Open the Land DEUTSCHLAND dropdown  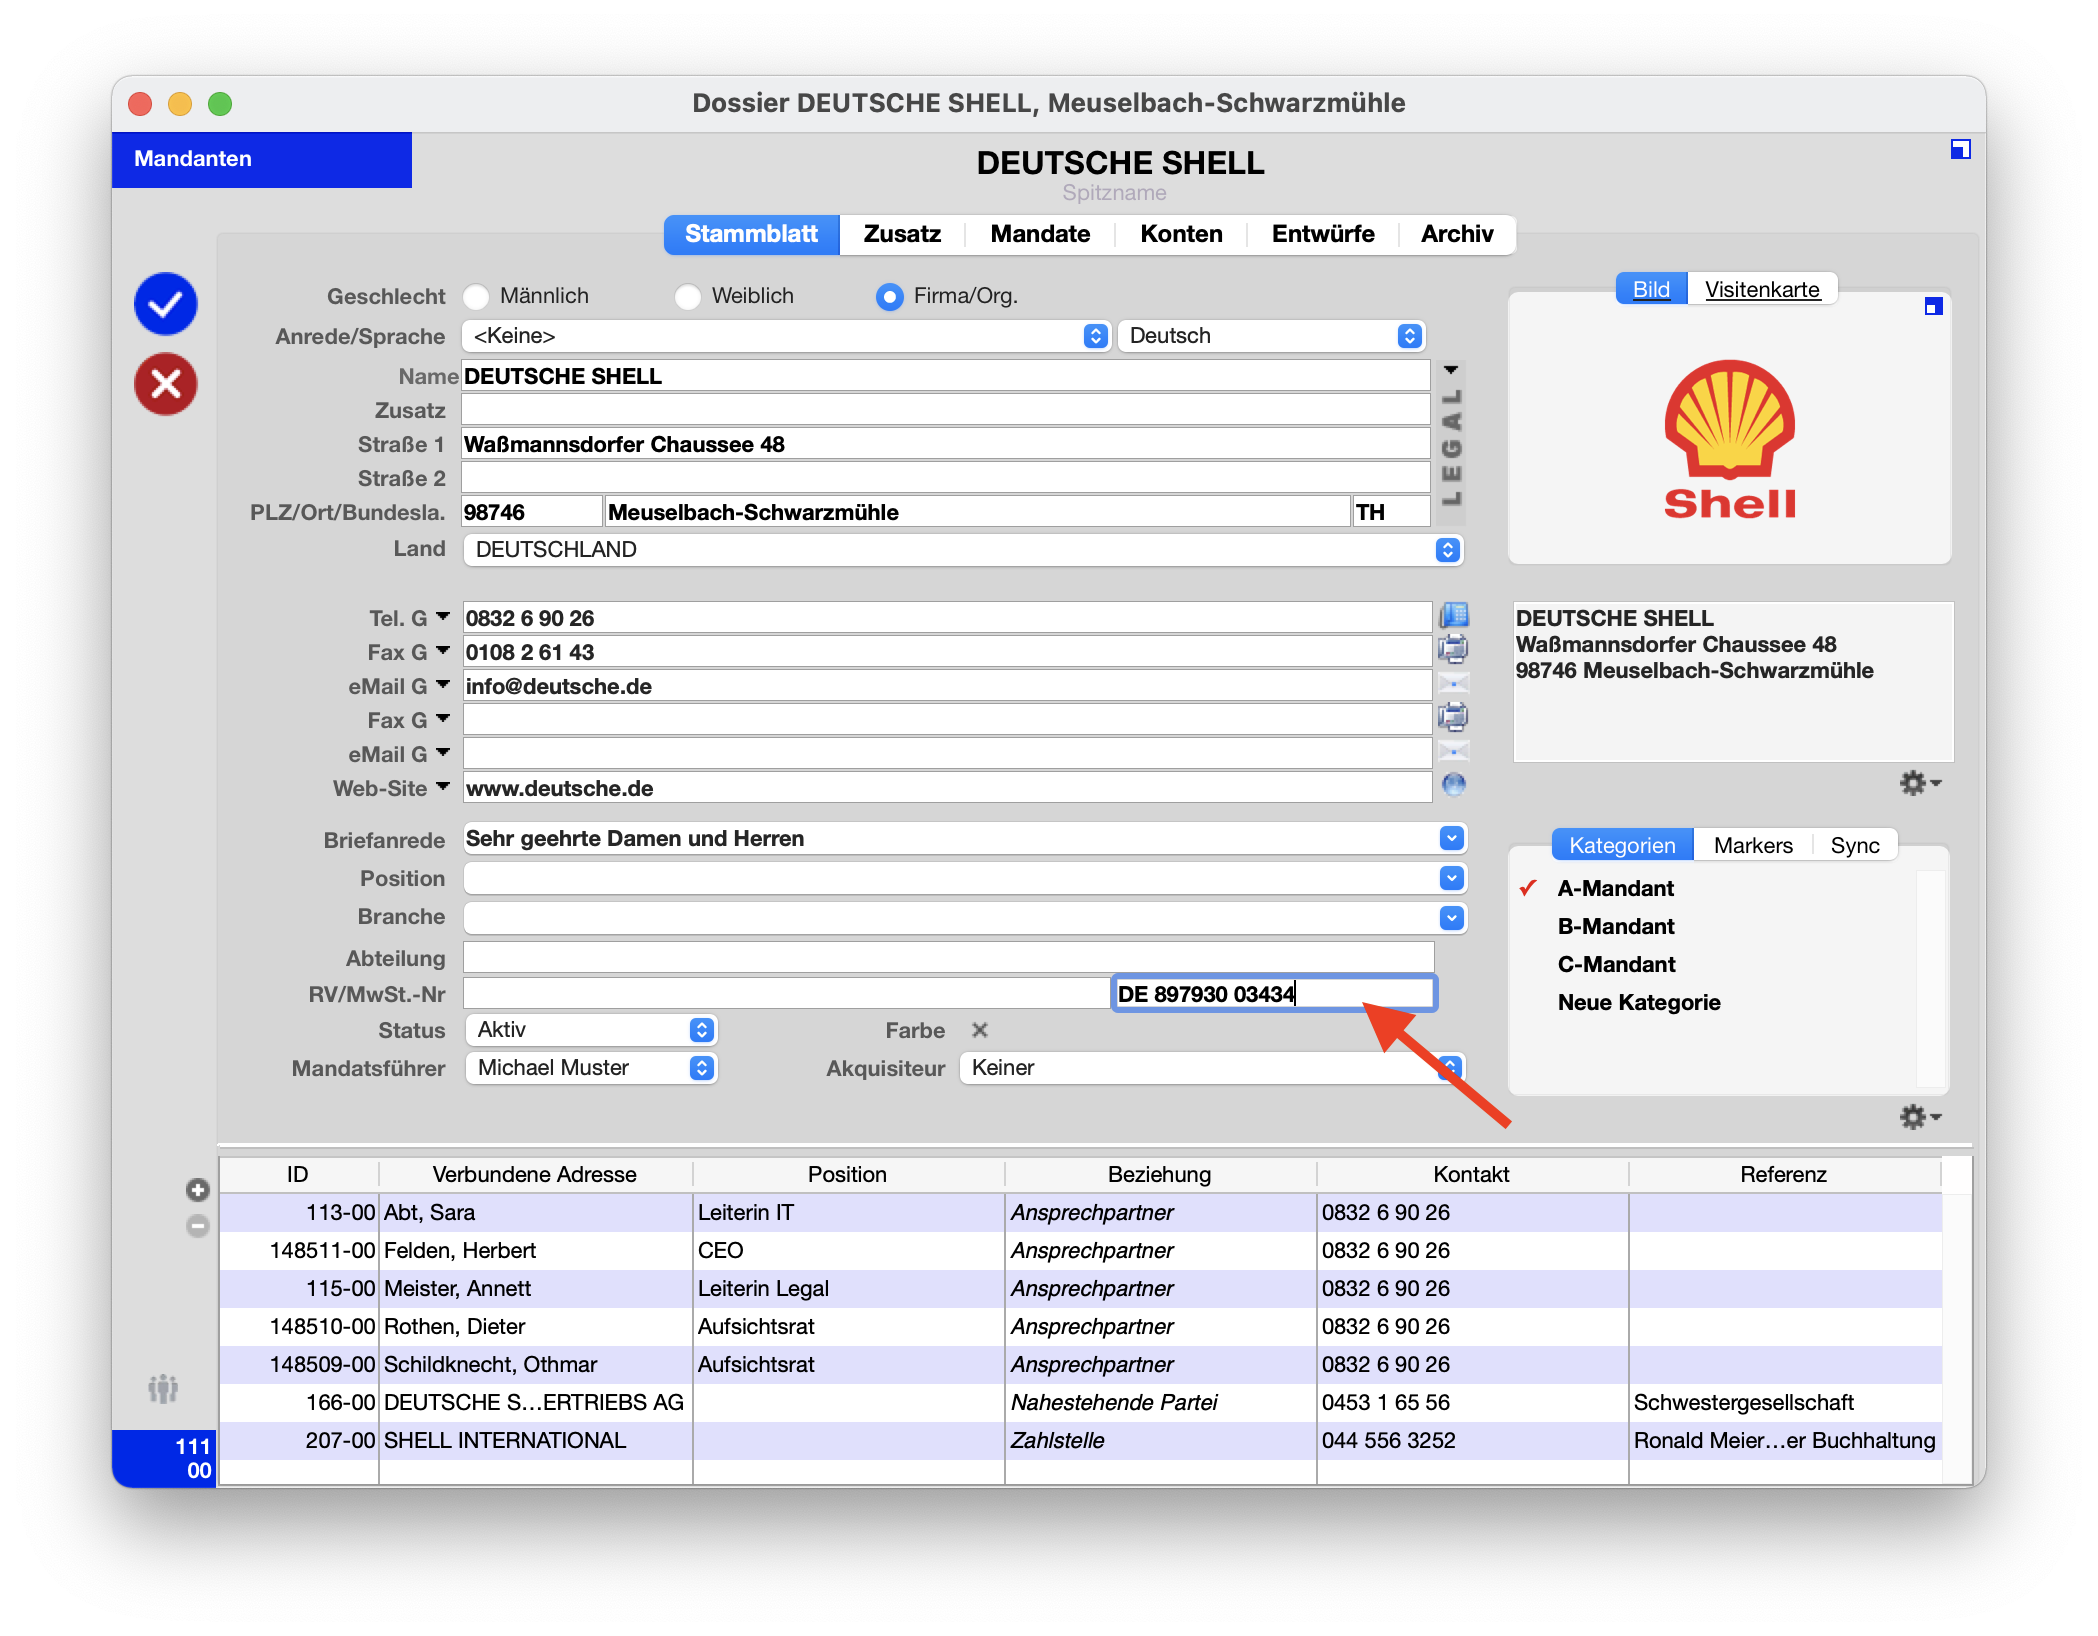click(x=964, y=550)
